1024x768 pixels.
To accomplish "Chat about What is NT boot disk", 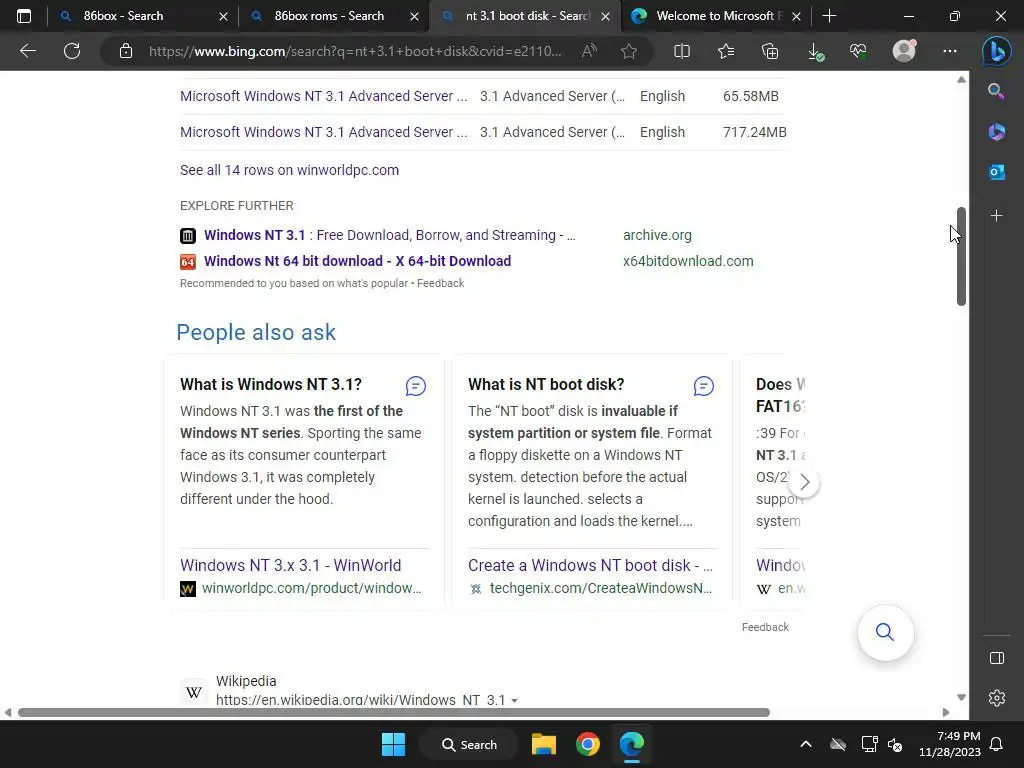I will (703, 386).
